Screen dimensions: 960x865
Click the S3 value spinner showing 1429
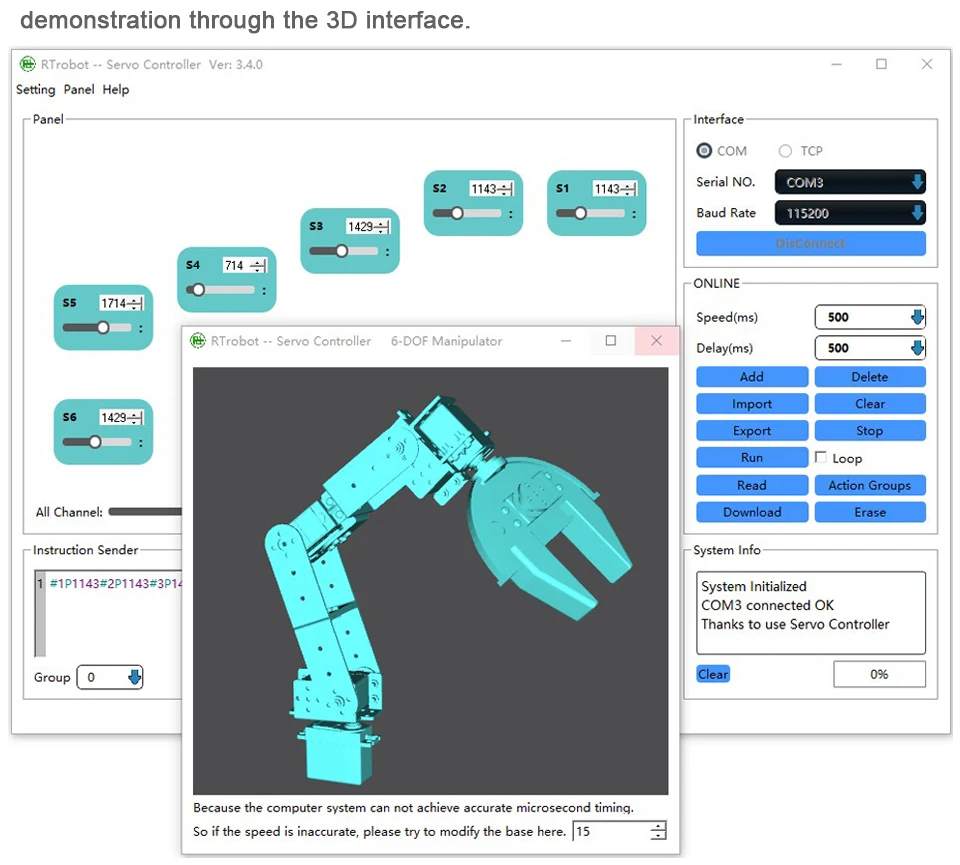click(x=368, y=227)
